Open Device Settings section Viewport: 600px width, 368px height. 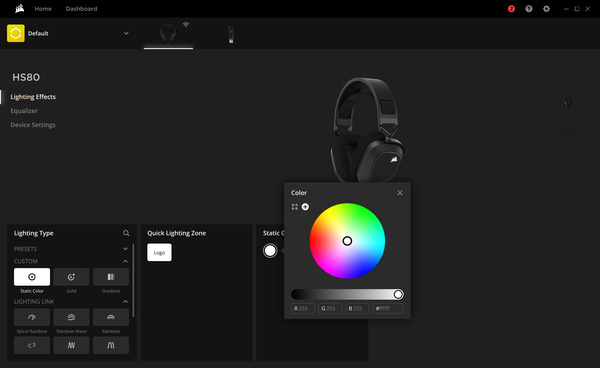pos(33,125)
